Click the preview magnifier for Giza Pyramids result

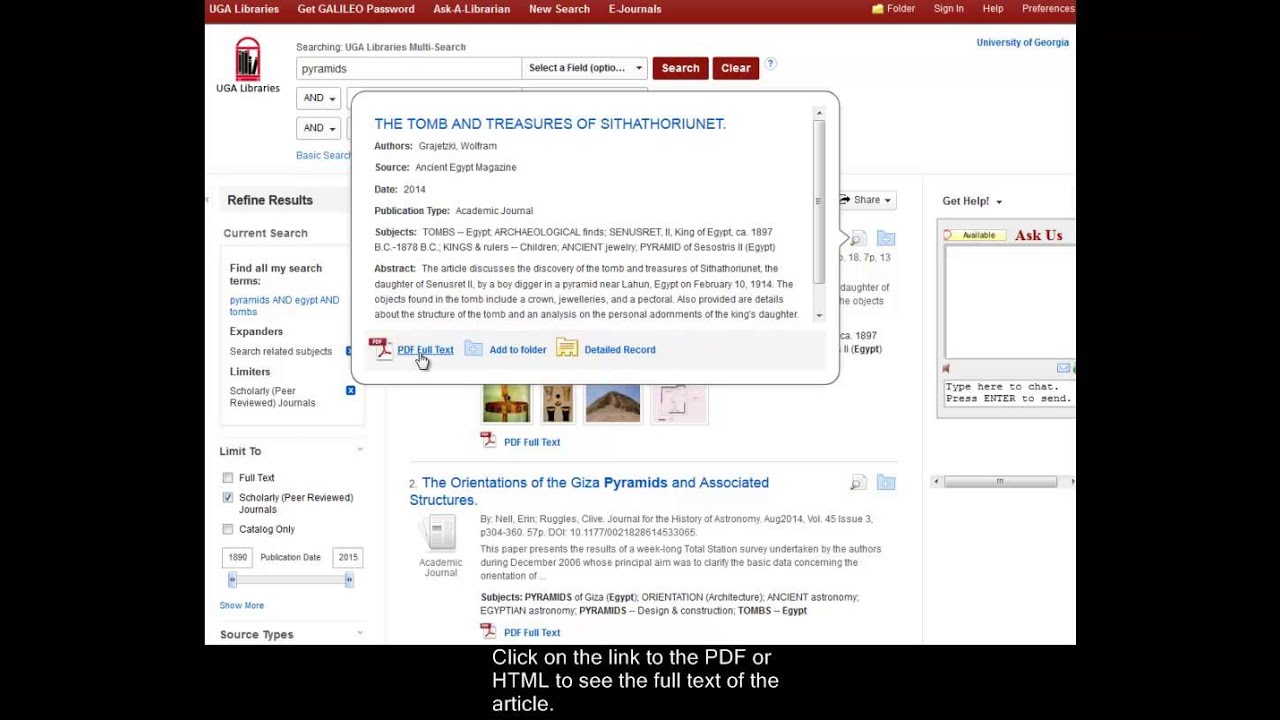(857, 484)
